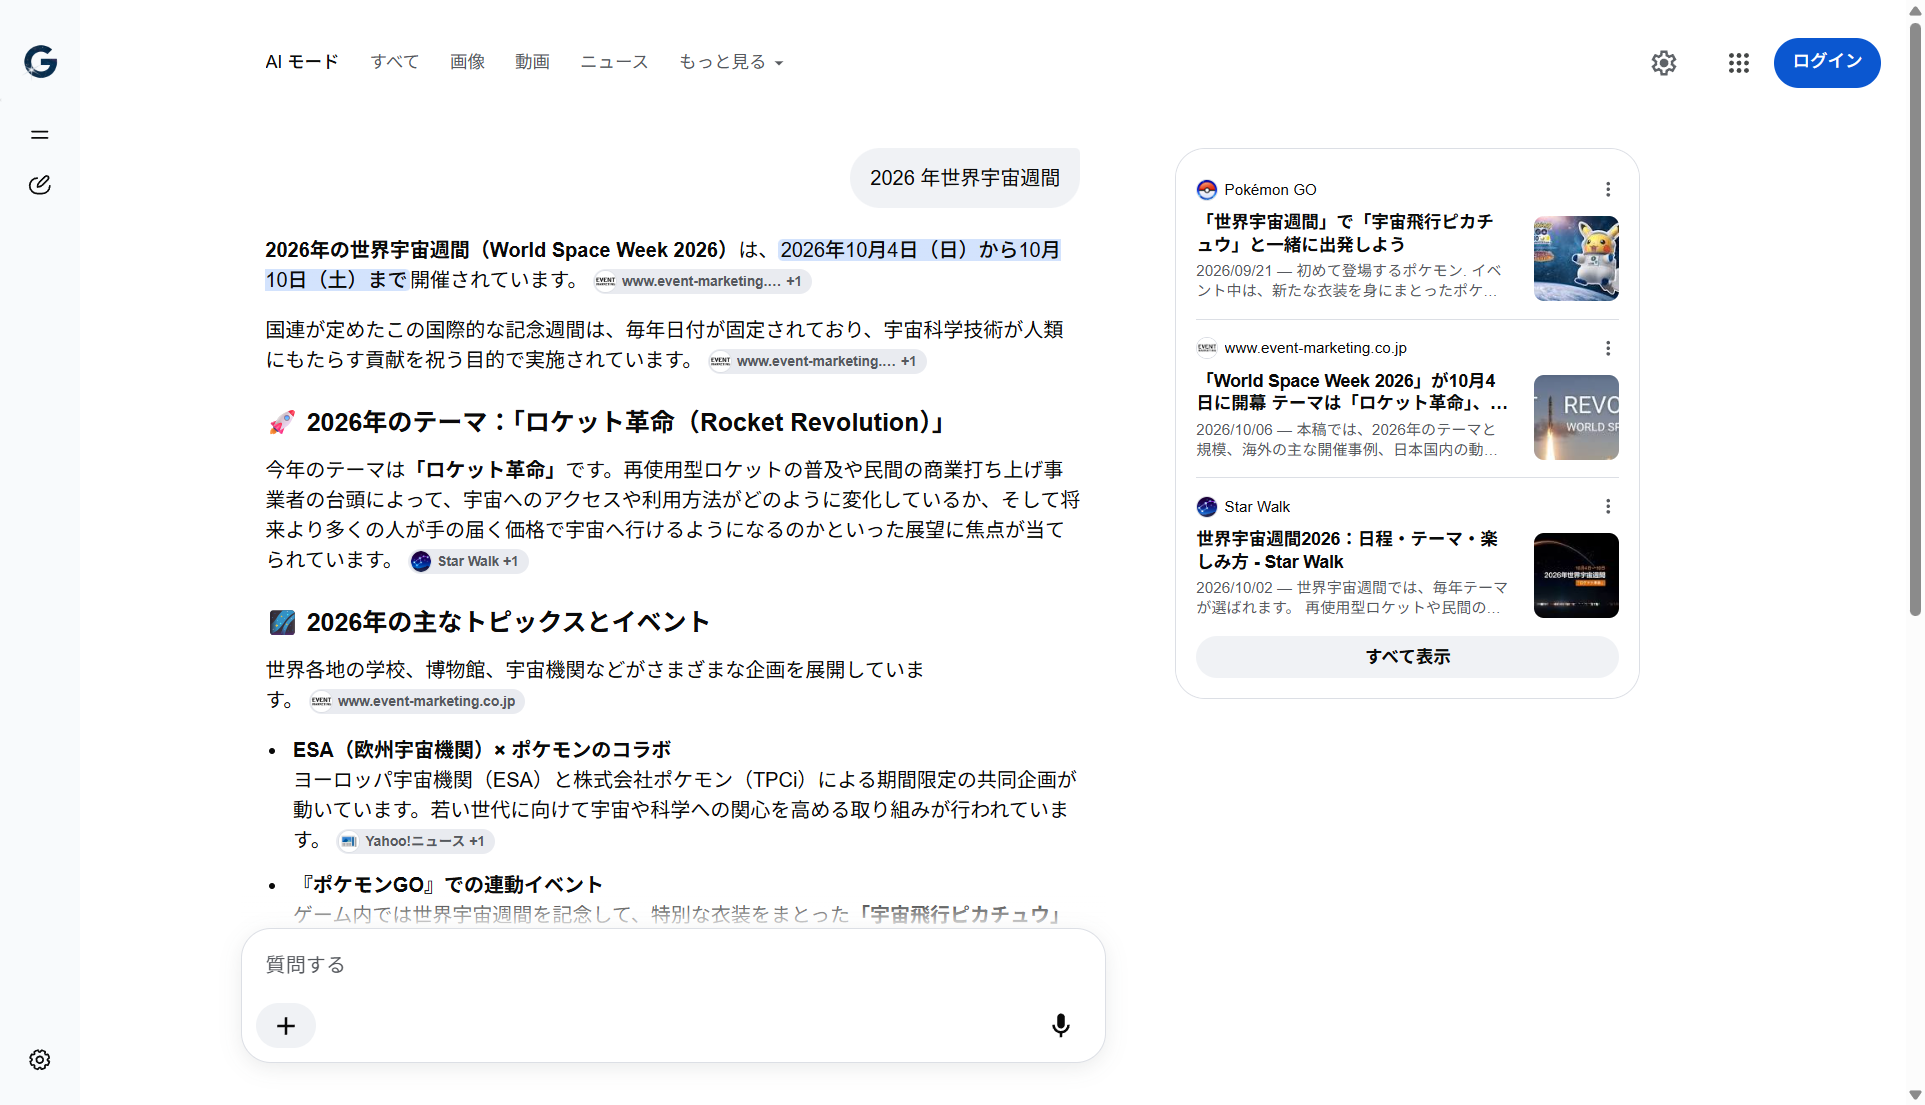Viewport: 1925px width, 1105px height.
Task: Click the microphone voice search icon
Action: (x=1061, y=1025)
